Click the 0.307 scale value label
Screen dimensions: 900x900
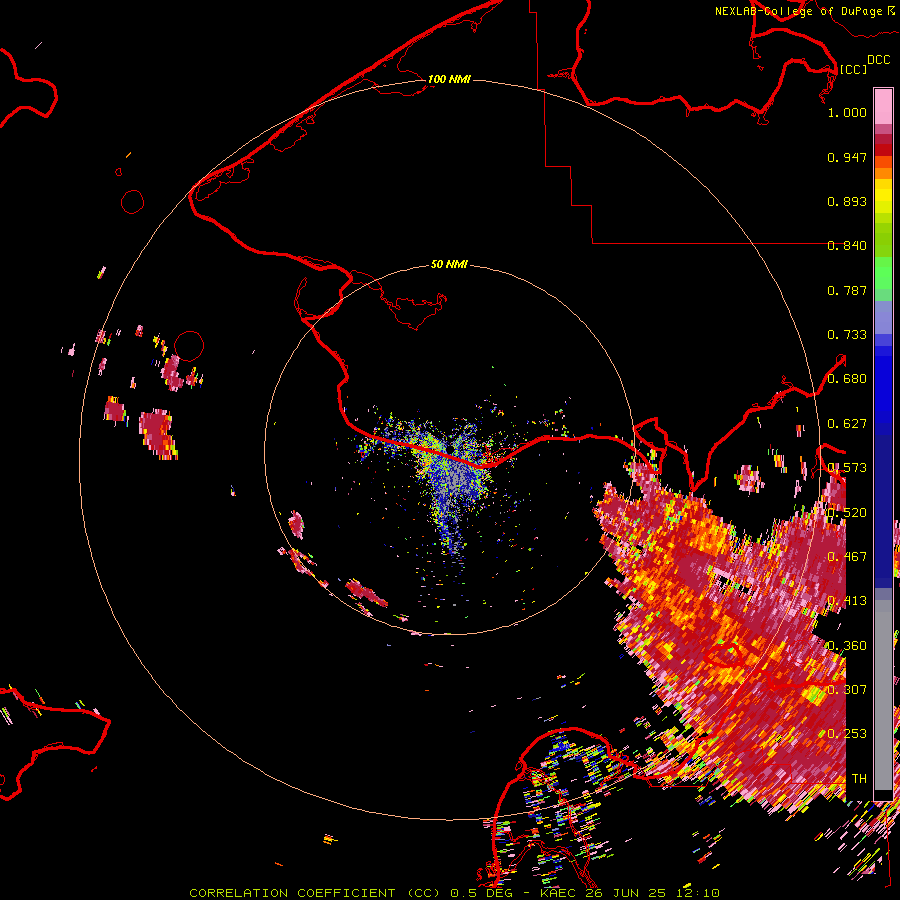pos(847,690)
